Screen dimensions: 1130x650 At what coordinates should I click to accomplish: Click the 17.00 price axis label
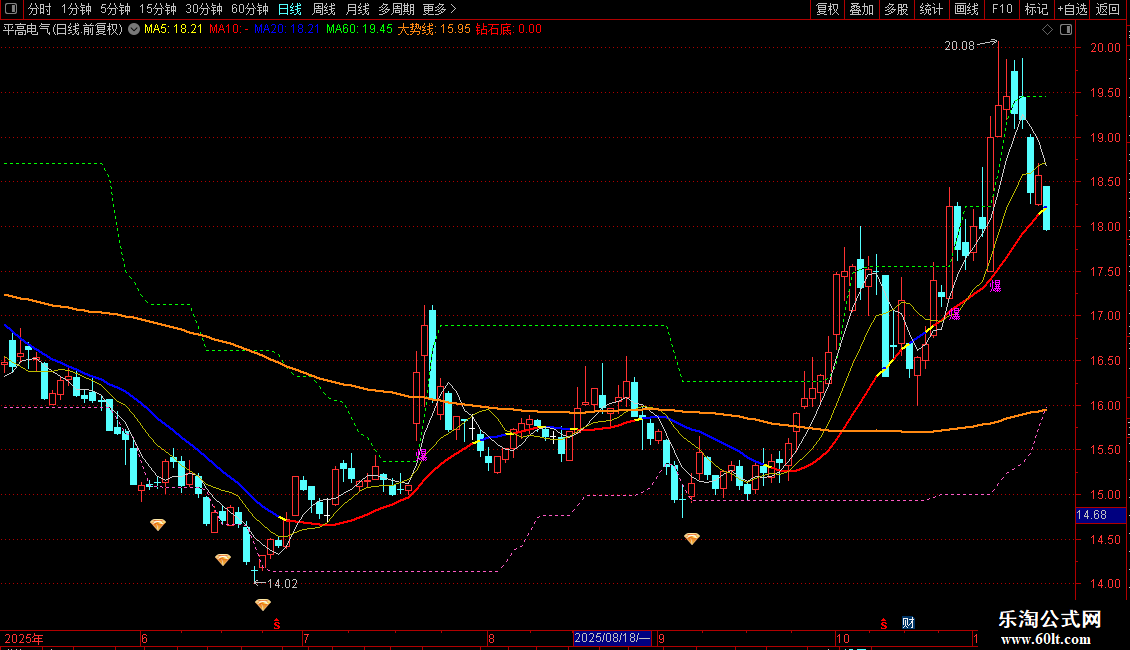pos(1105,316)
